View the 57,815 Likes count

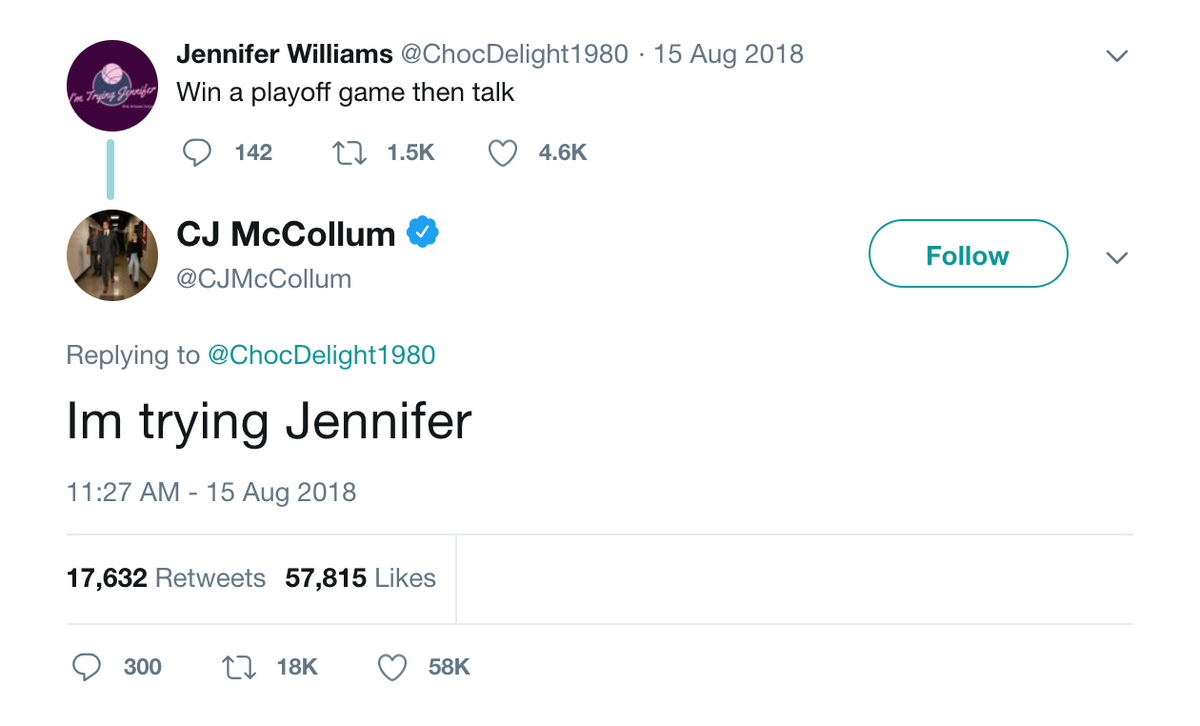coord(360,578)
